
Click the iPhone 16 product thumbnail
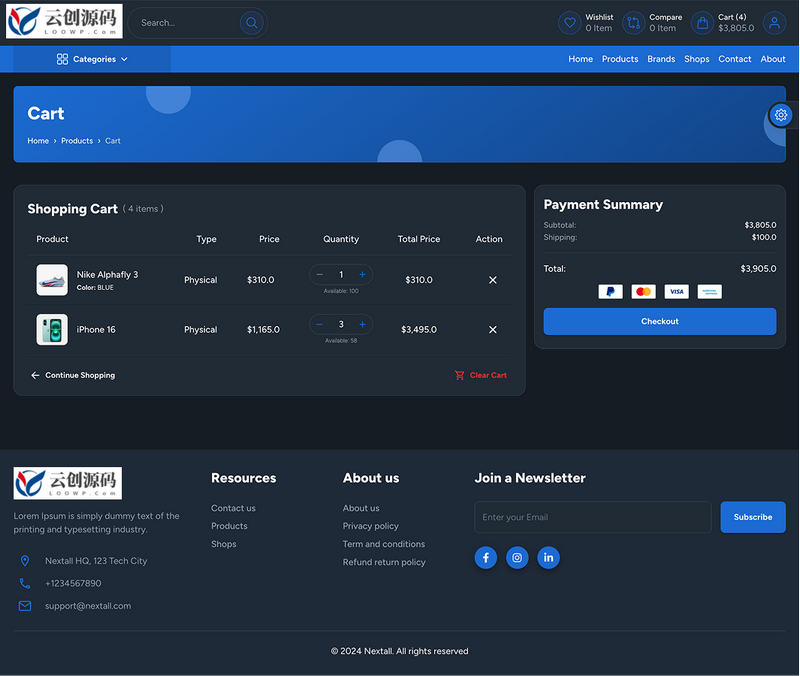click(52, 330)
